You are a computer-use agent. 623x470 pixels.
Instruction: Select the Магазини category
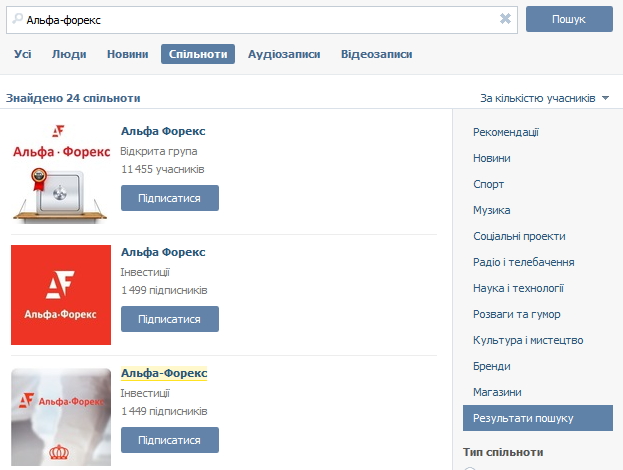tap(497, 392)
